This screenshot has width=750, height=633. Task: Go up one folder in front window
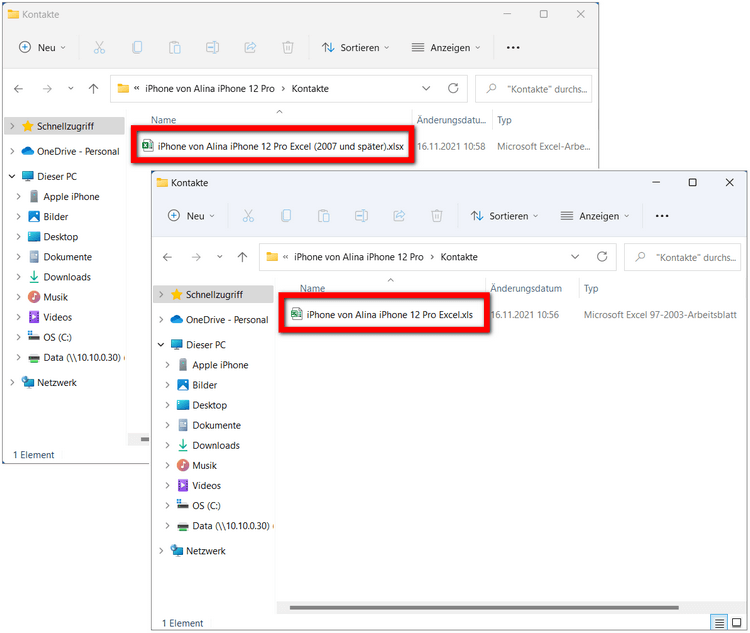pos(243,257)
